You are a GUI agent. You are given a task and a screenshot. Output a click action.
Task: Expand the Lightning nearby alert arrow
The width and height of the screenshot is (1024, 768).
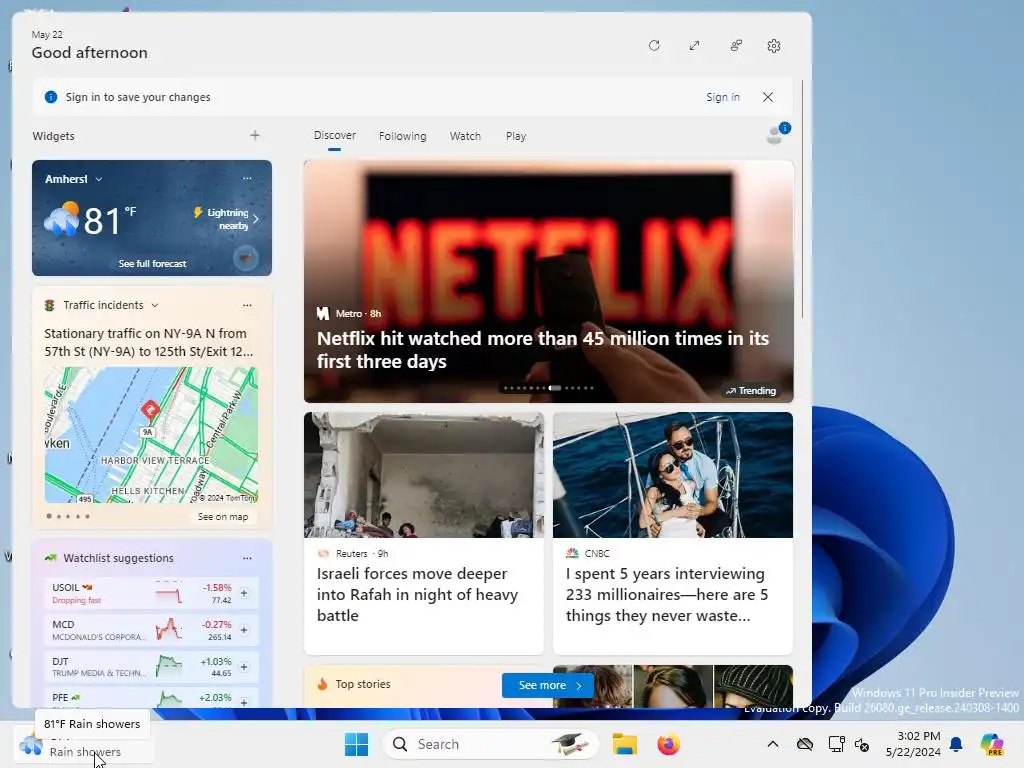pyautogui.click(x=256, y=219)
